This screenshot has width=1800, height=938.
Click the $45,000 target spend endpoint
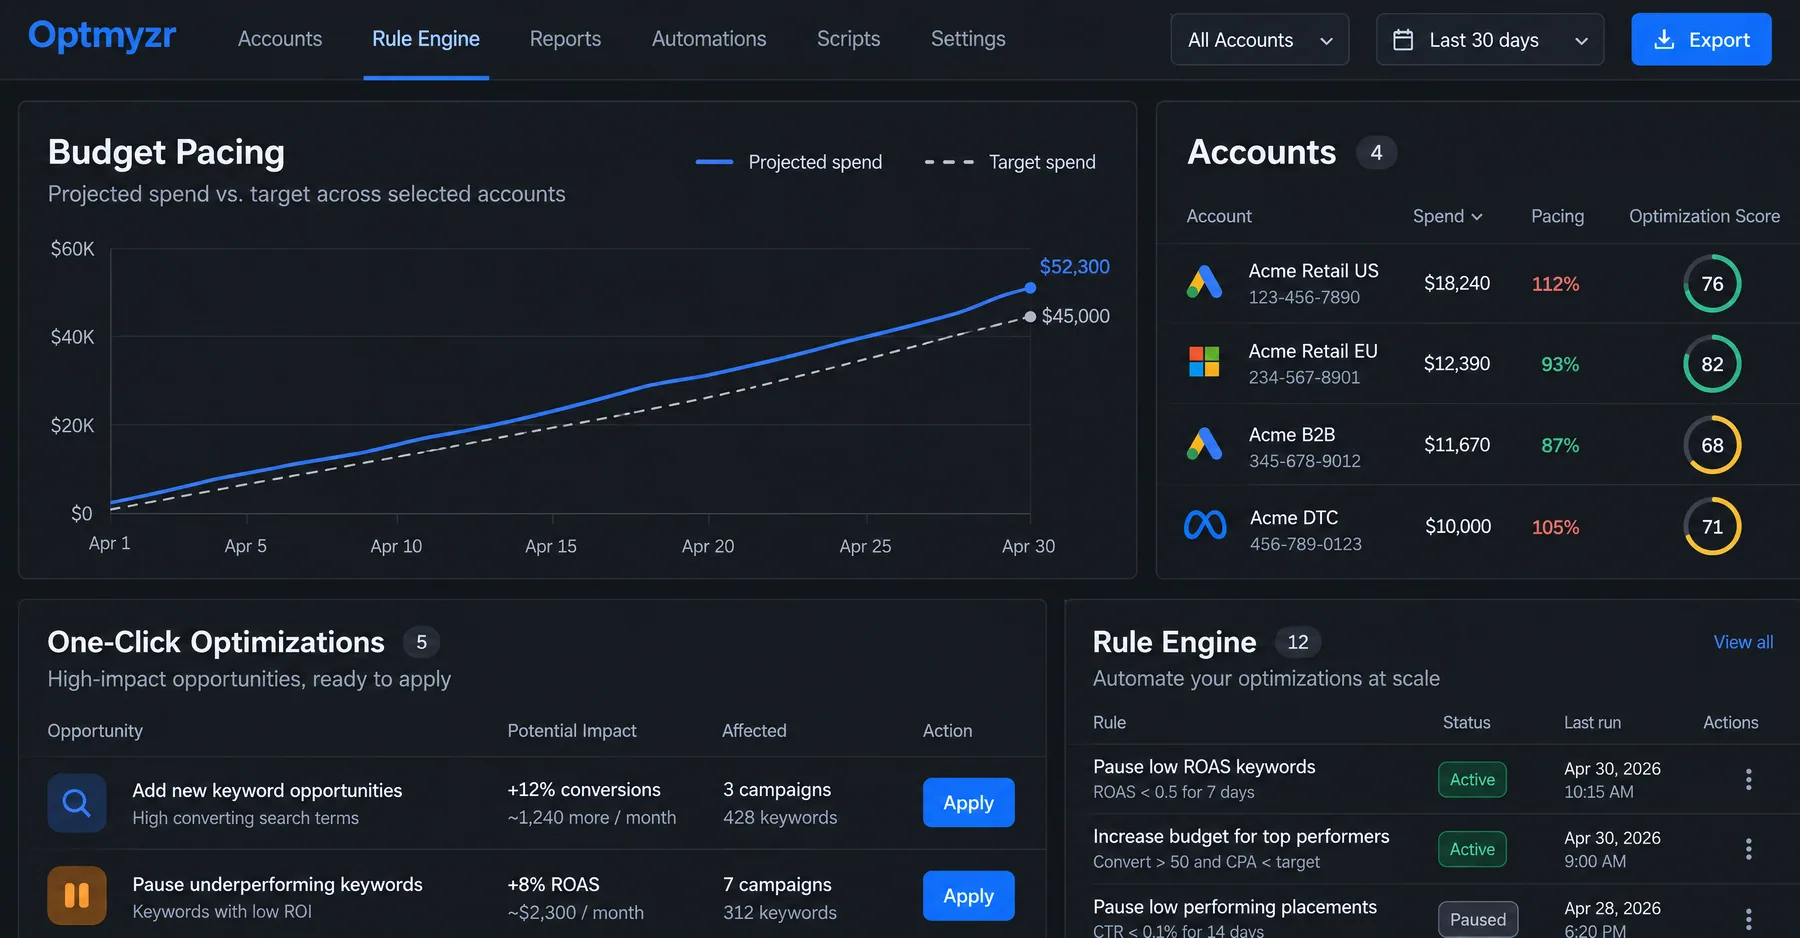(1030, 317)
